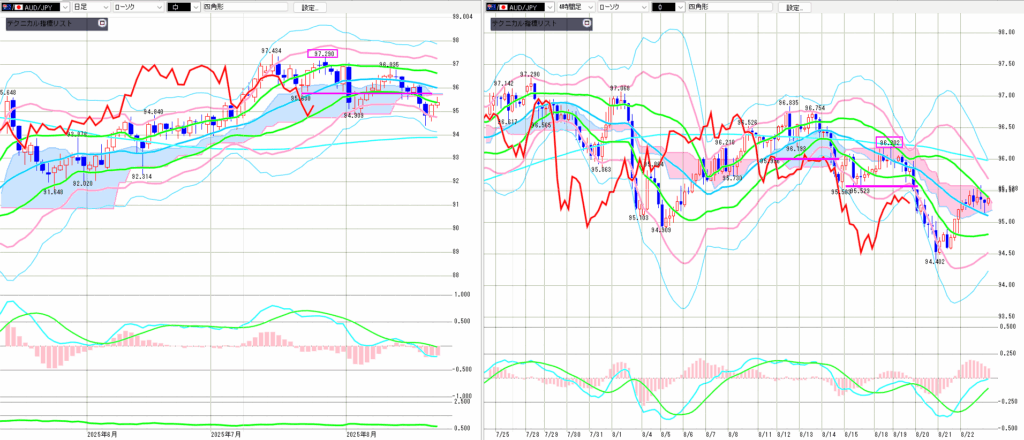Screen dimensions: 1024x440
Task: Click 設定 button in the 4-hour chart toolbar
Action: coord(794,7)
